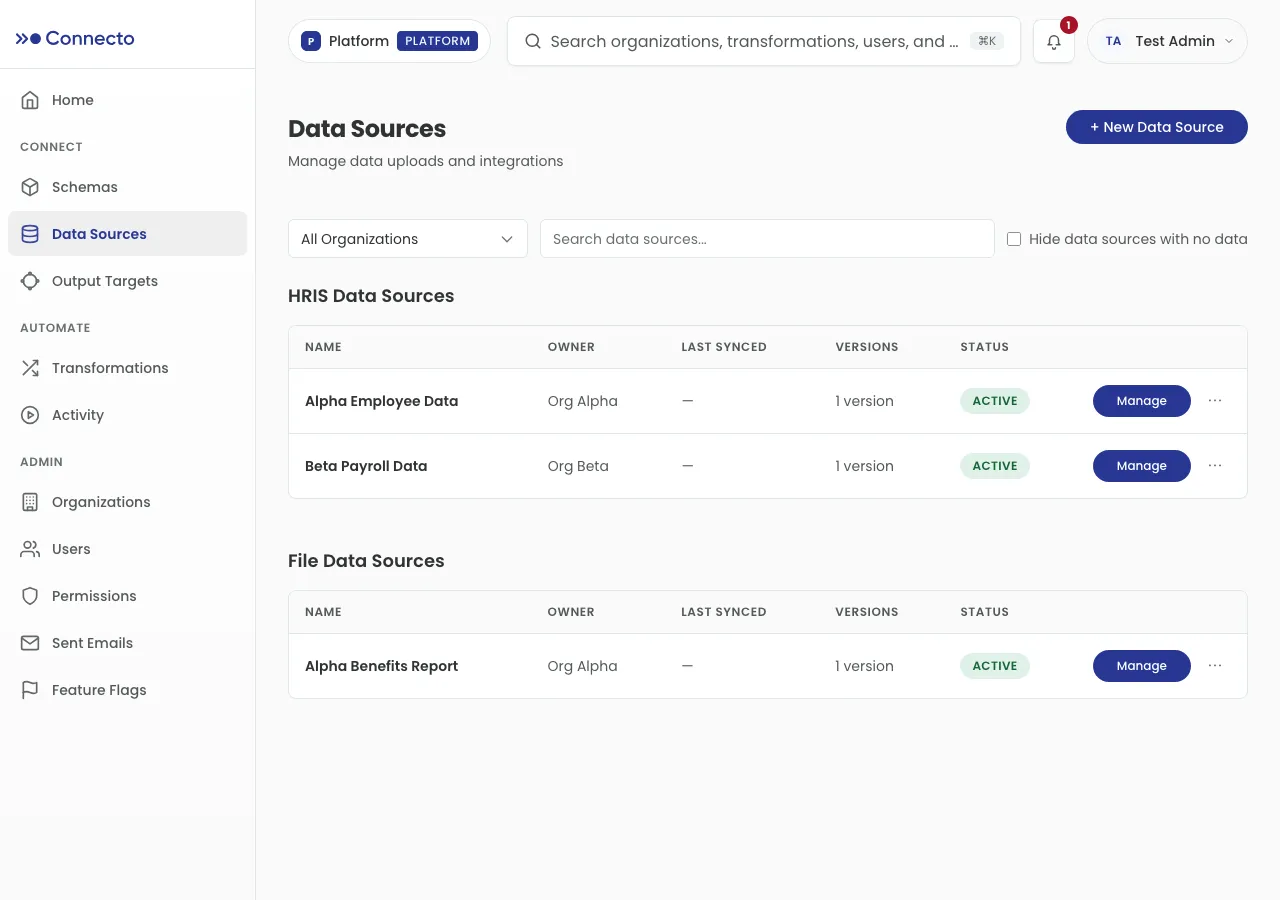Navigate to Output Targets
This screenshot has width=1280, height=900.
127,281
